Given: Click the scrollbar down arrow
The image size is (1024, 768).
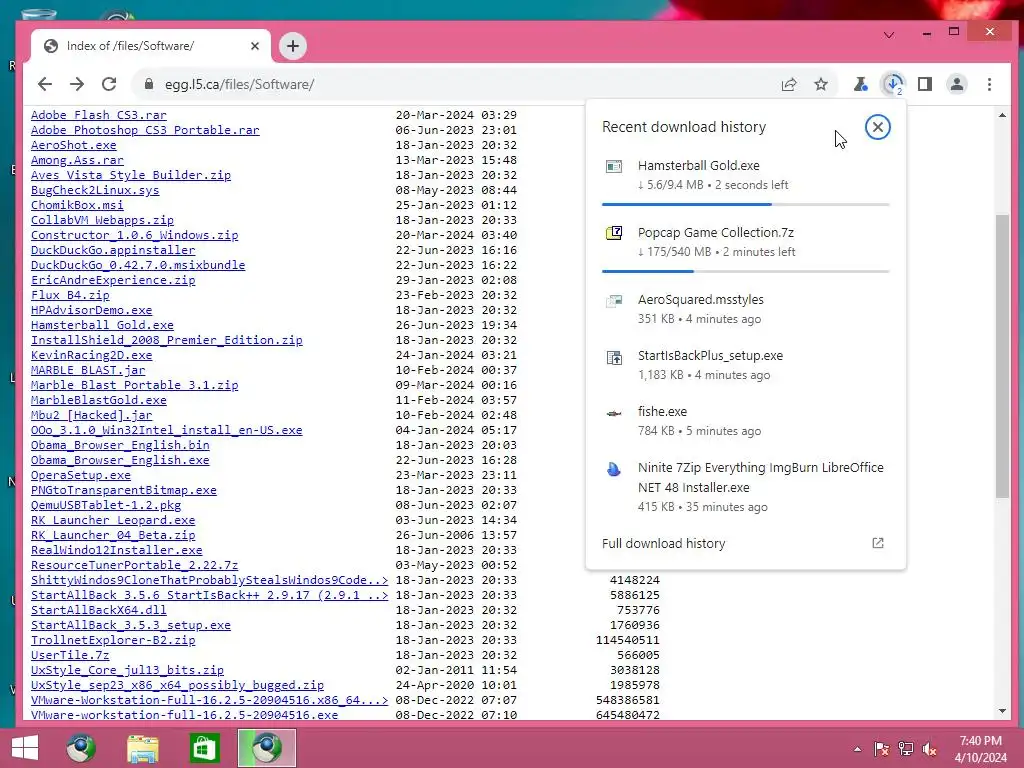Looking at the screenshot, I should (x=1002, y=711).
